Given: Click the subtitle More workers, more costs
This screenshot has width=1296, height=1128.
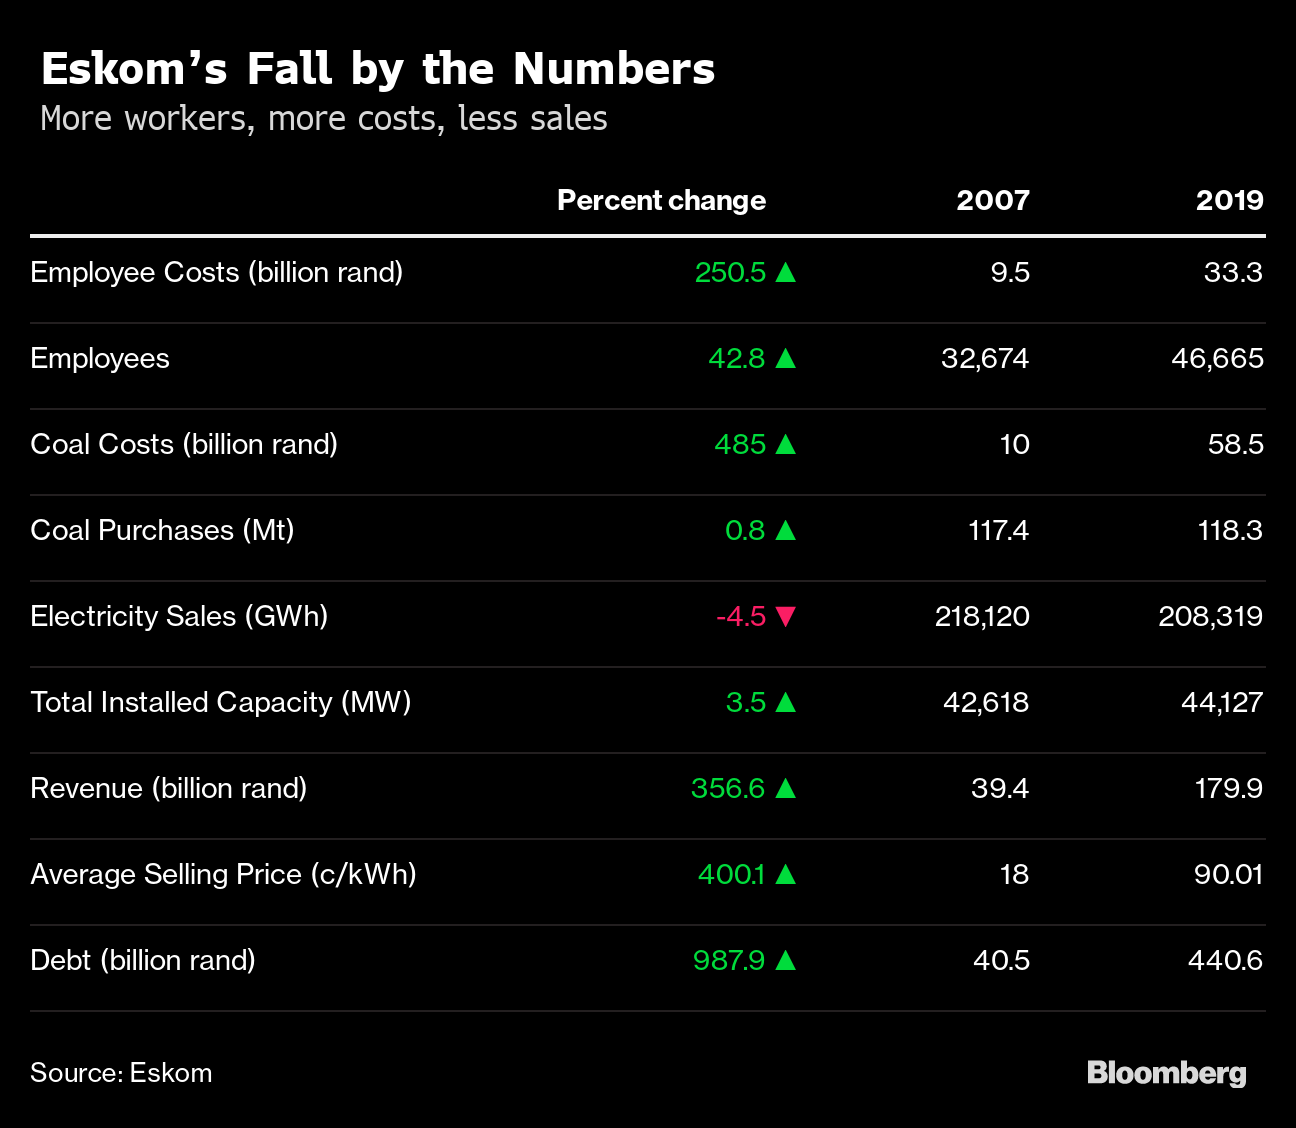Looking at the screenshot, I should [x=324, y=119].
